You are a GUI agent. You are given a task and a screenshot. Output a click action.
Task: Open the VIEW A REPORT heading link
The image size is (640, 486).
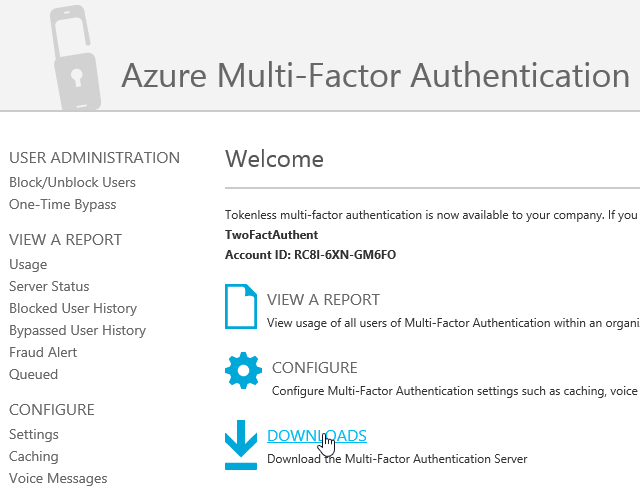tap(323, 299)
